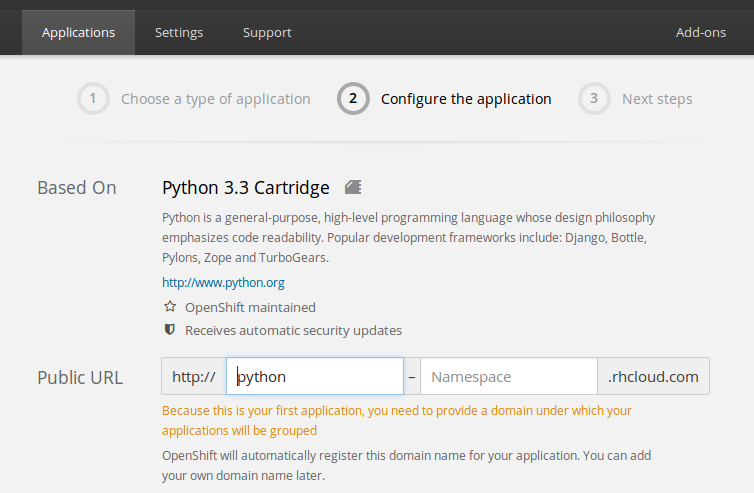Click the Configure the application step title
Image resolution: width=754 pixels, height=493 pixels.
(x=466, y=99)
